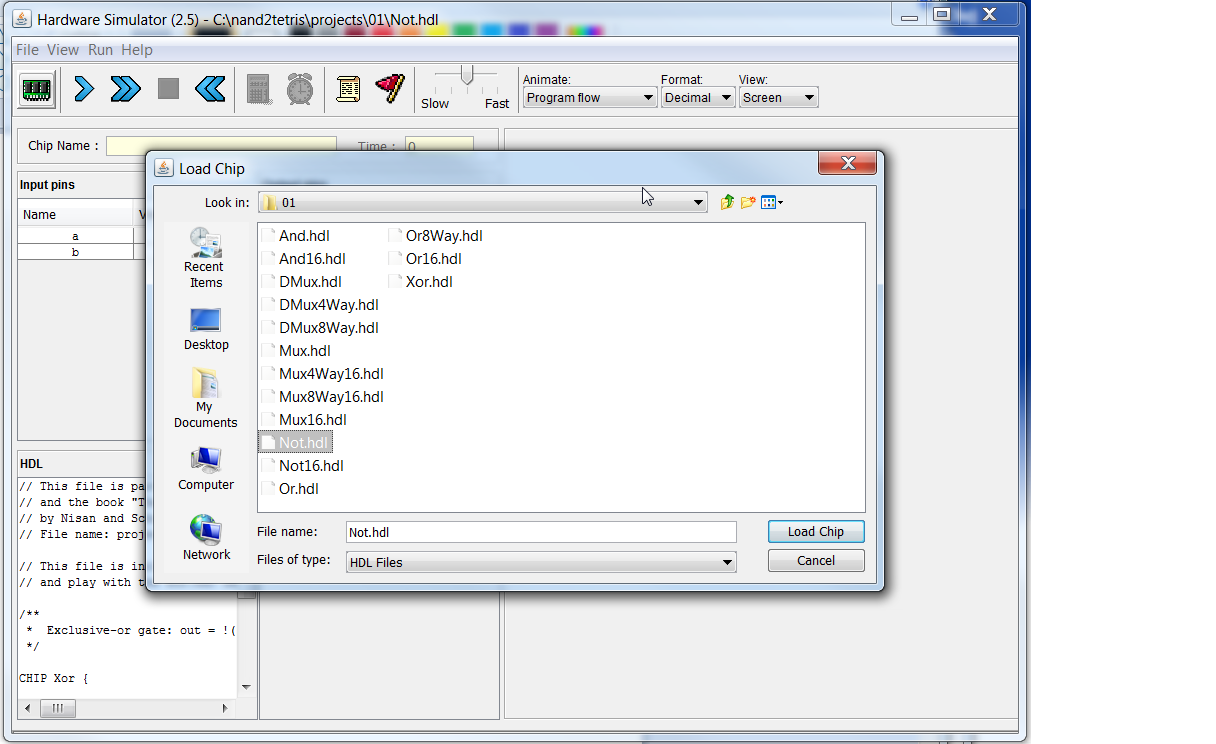Click the Run fast-forward icon

point(125,89)
